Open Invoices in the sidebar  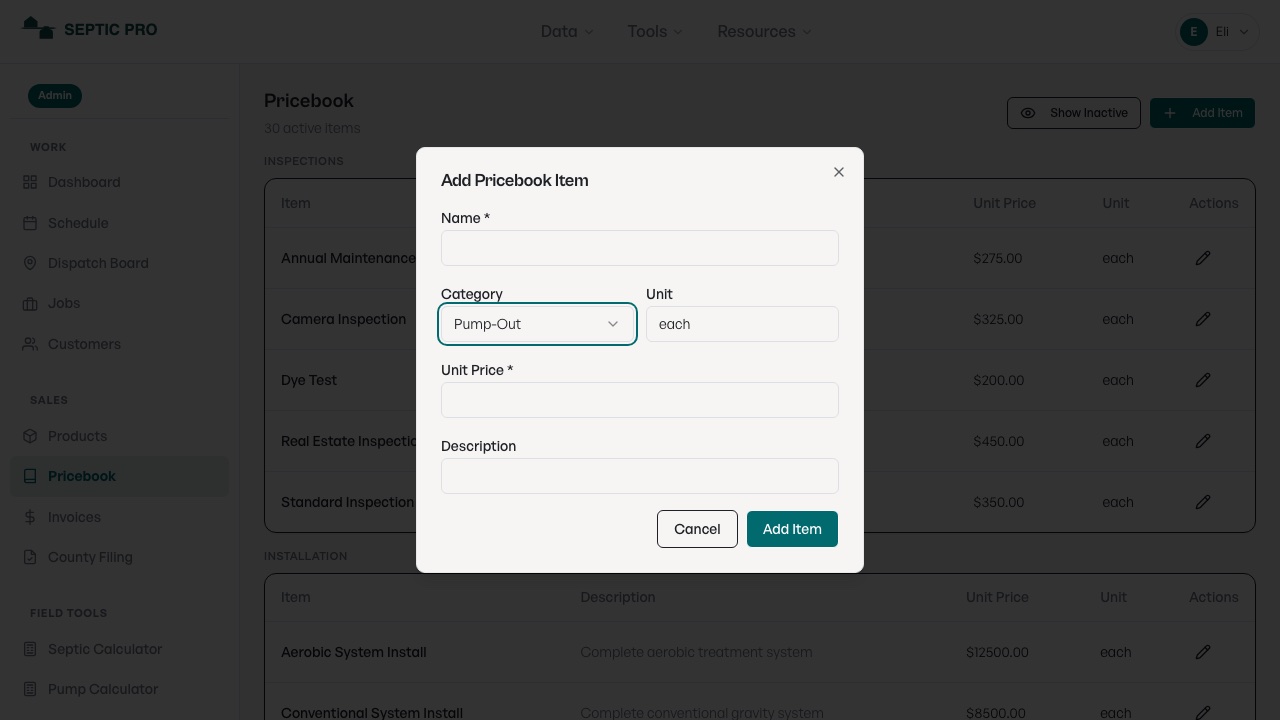click(119, 517)
